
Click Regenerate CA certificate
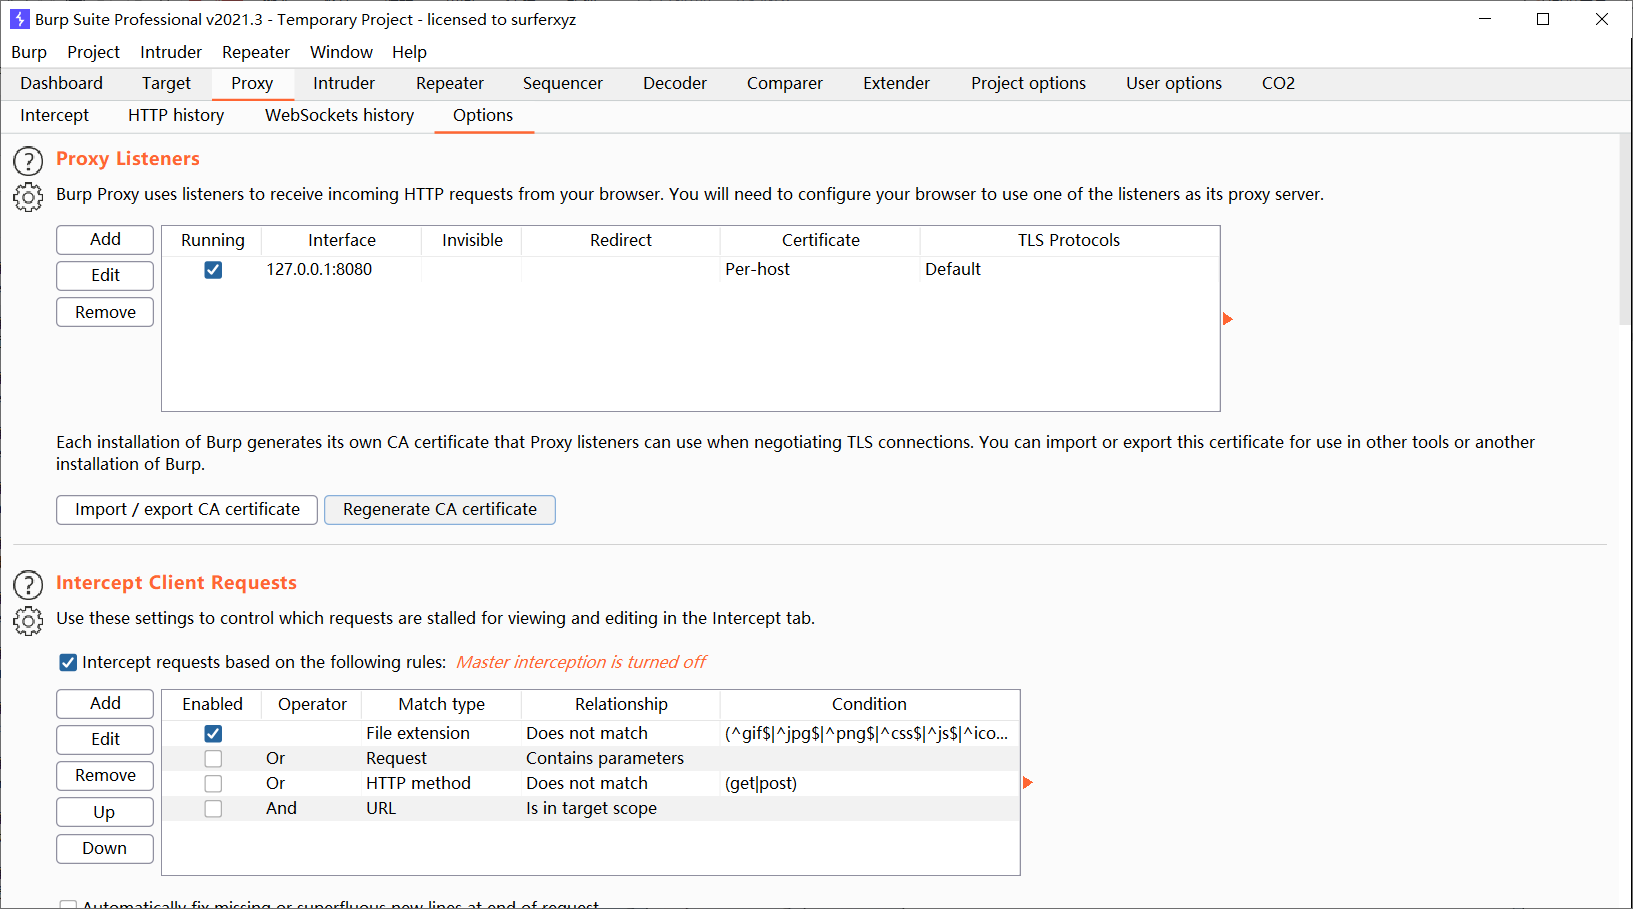[440, 510]
